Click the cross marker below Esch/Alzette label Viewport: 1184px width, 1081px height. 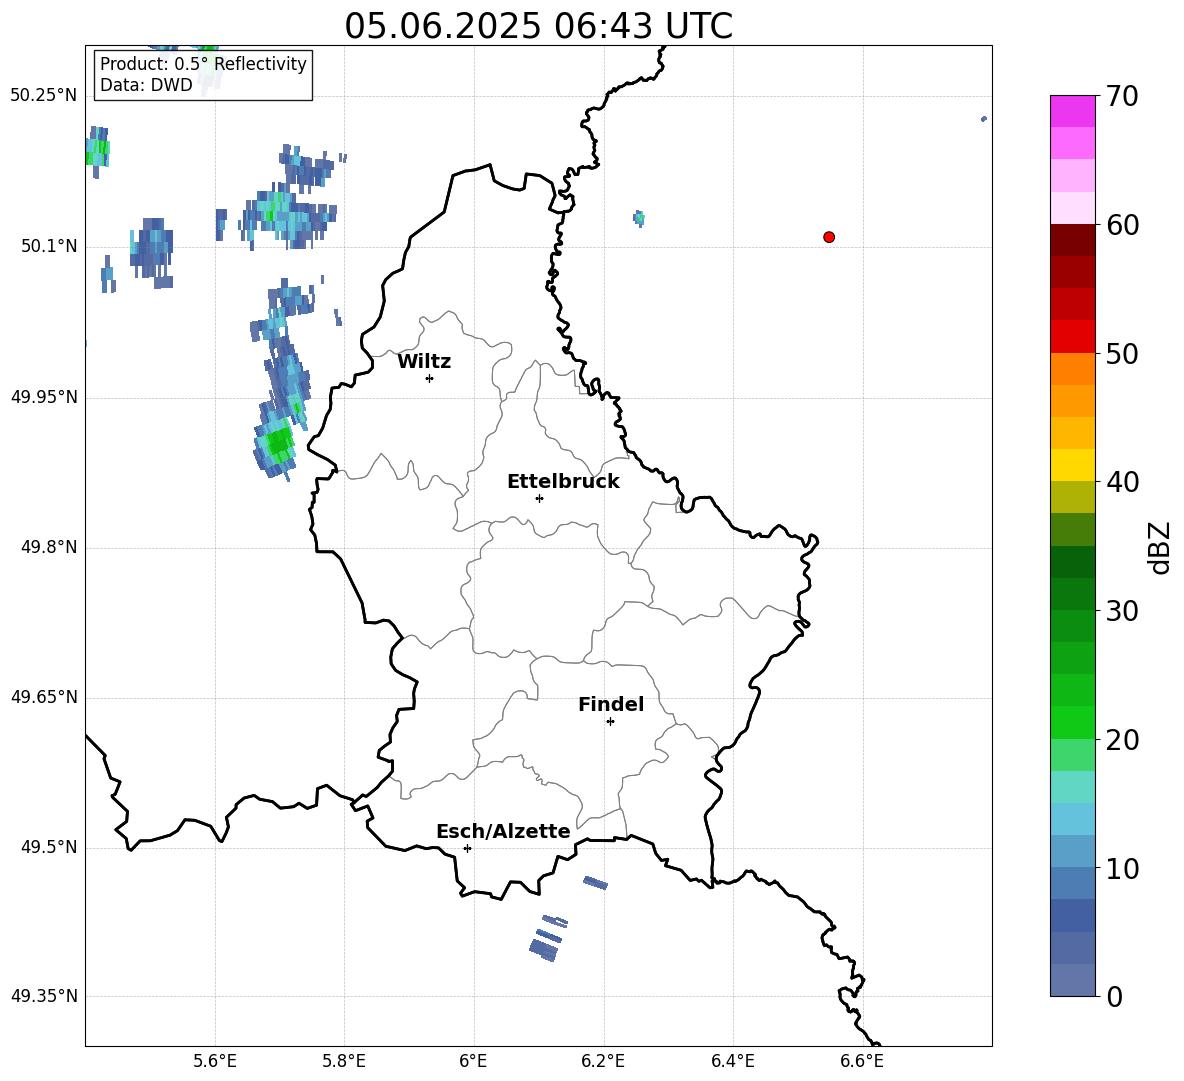pyautogui.click(x=467, y=848)
